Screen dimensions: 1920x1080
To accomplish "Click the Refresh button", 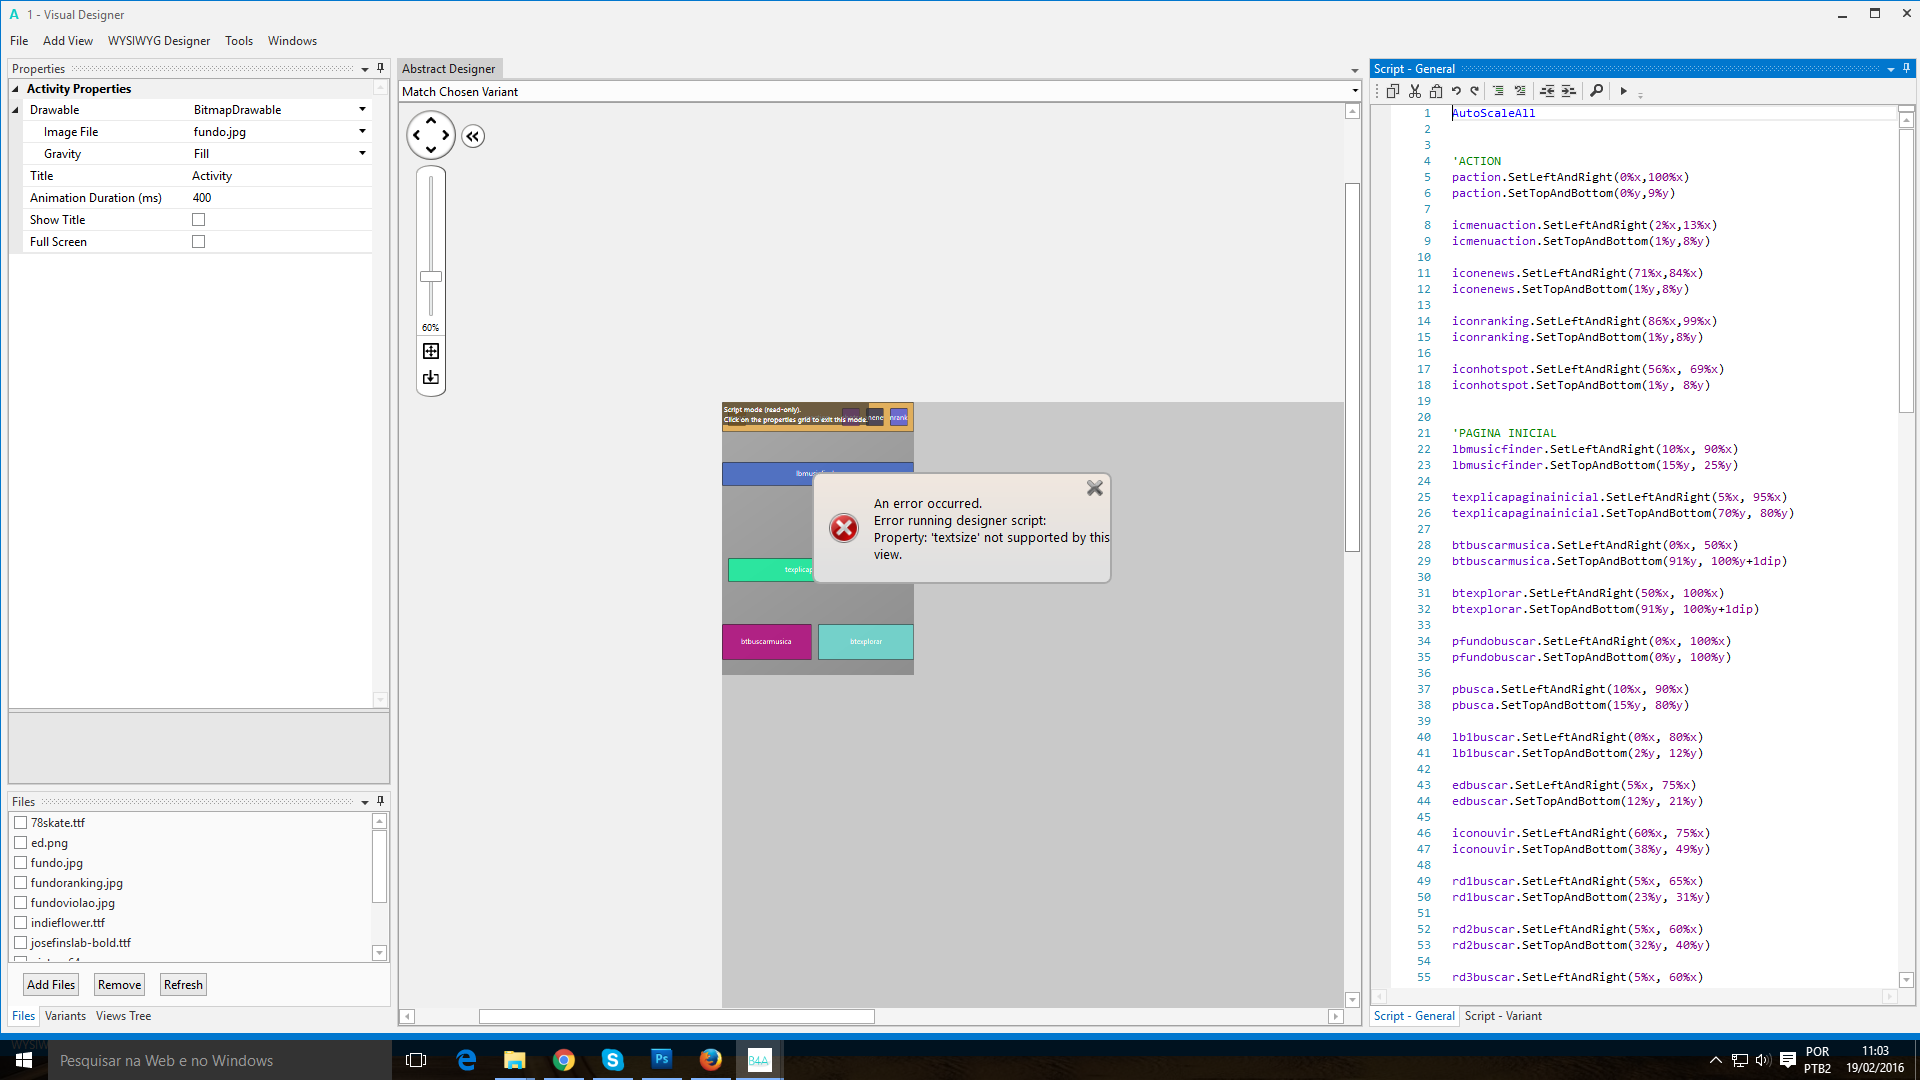I will [x=183, y=985].
